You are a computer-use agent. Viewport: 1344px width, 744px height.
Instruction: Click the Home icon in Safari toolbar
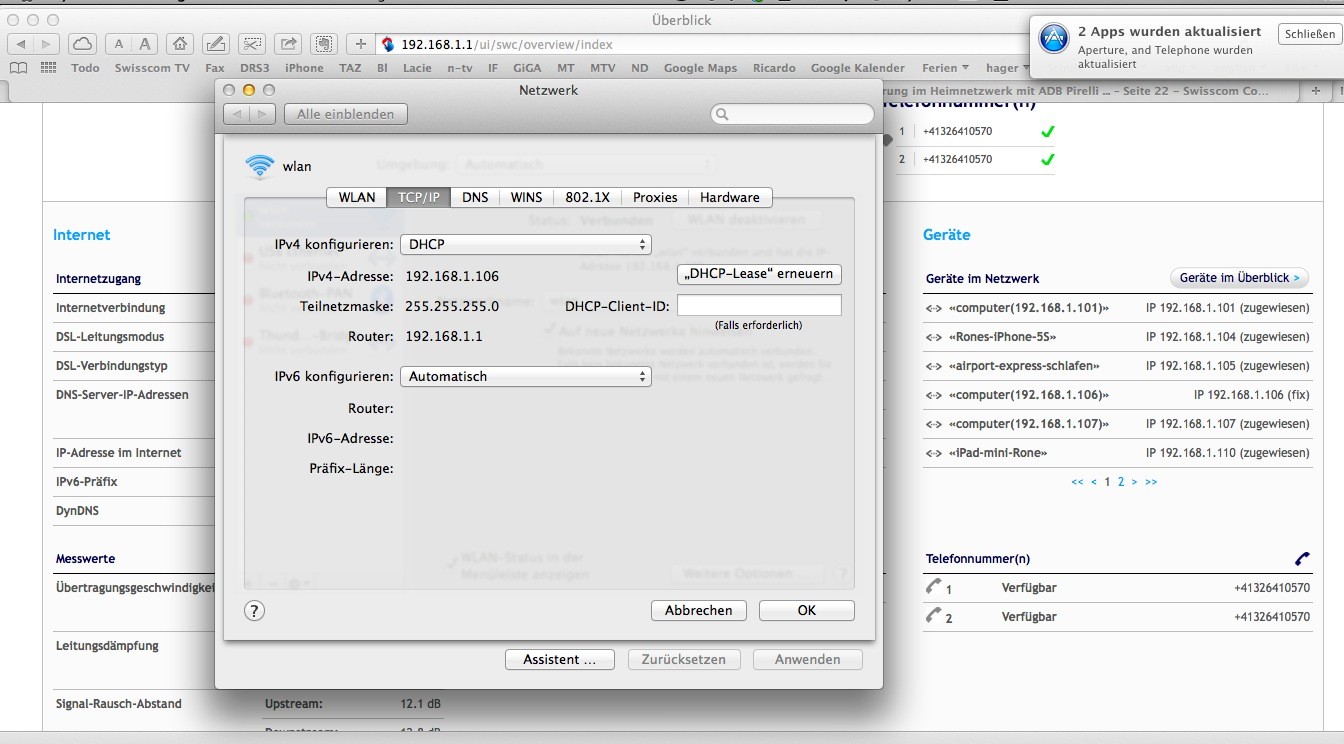coord(180,44)
